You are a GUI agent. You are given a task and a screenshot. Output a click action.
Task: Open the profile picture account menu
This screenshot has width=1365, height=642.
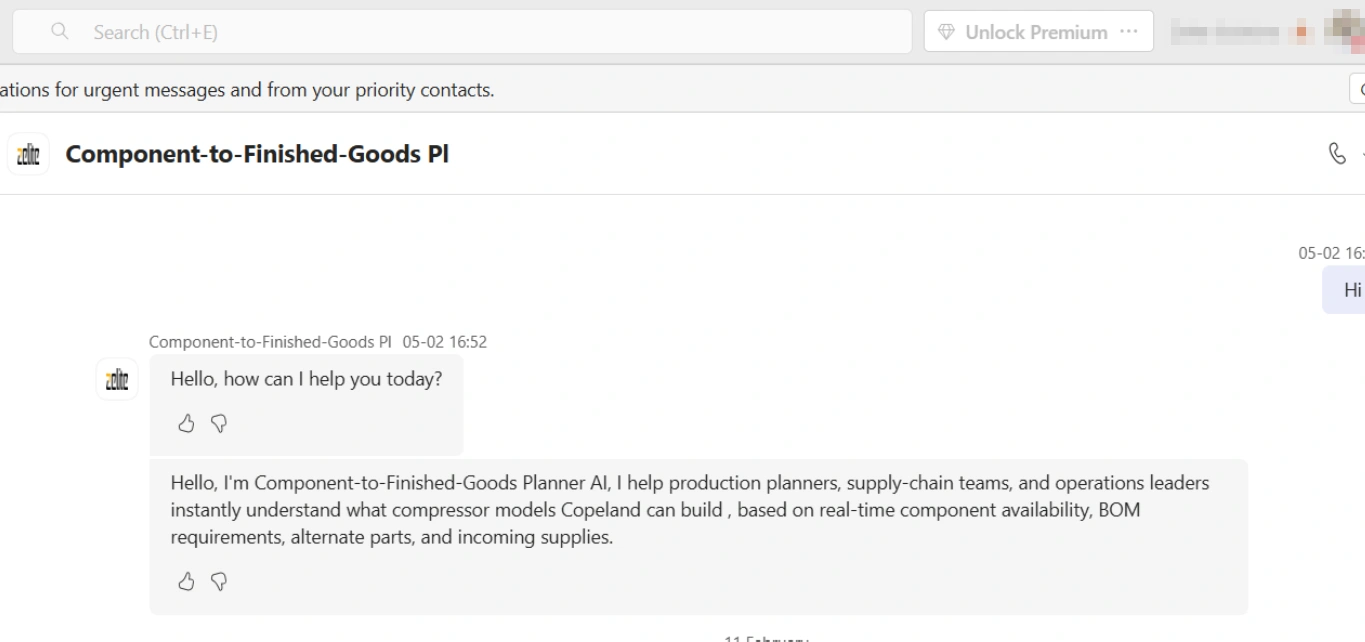[1349, 30]
